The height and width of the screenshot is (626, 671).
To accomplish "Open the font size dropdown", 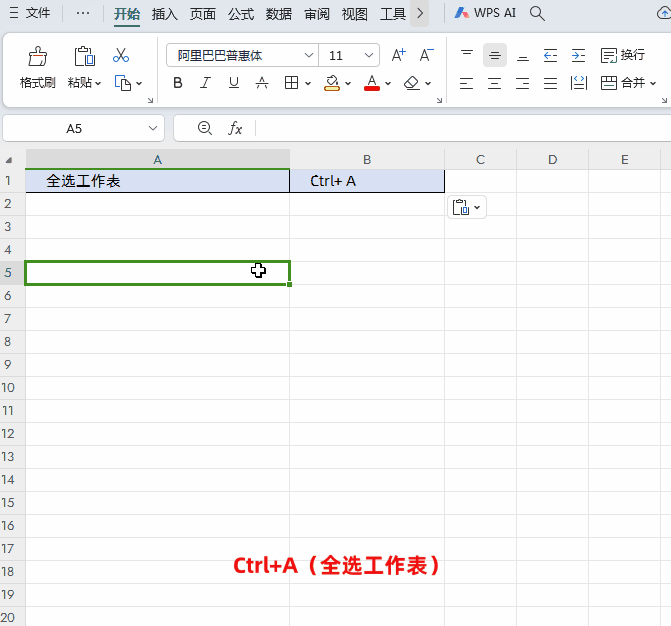I will pos(369,55).
